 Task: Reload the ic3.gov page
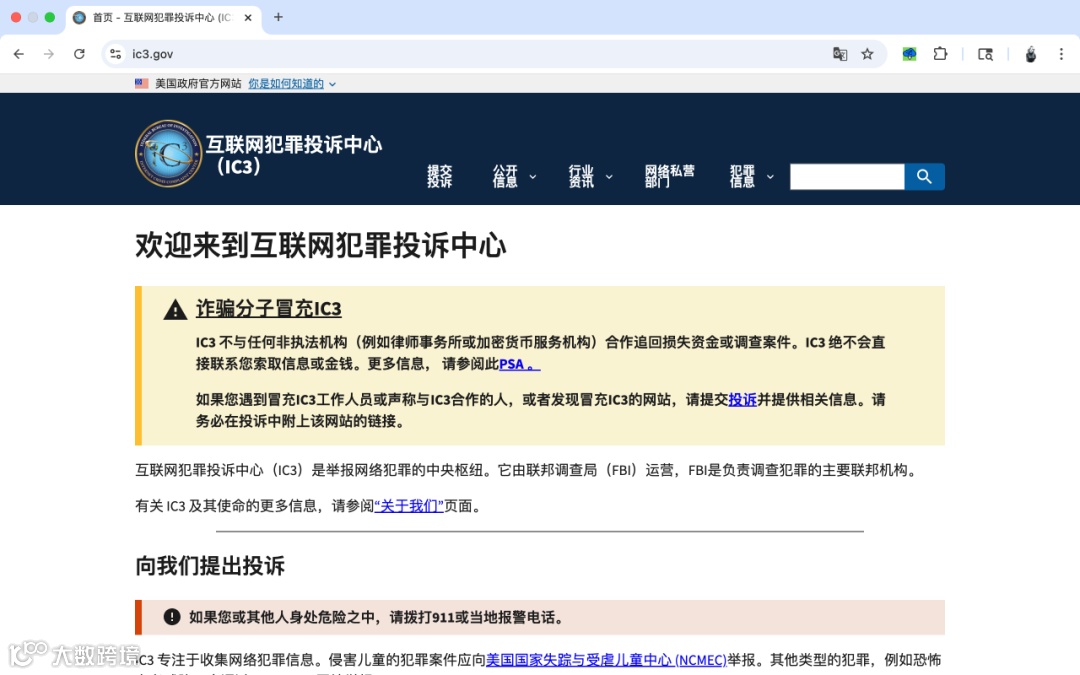[x=79, y=54]
